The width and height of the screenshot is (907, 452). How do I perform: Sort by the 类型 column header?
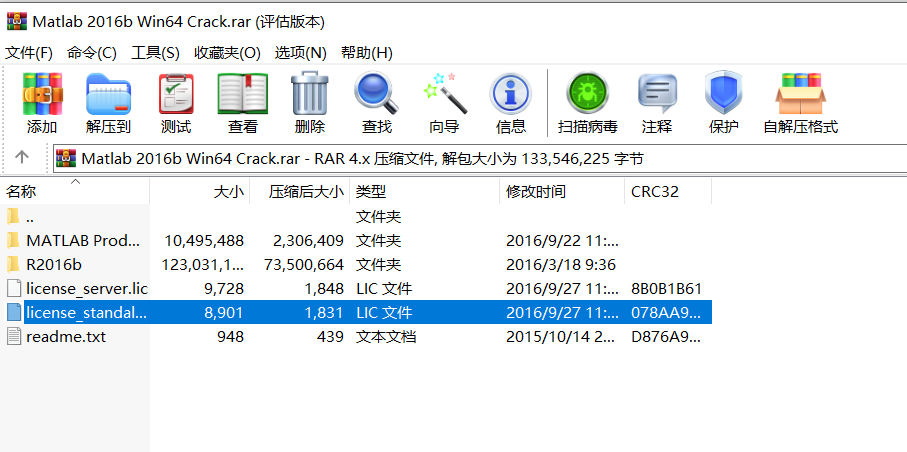[x=425, y=192]
